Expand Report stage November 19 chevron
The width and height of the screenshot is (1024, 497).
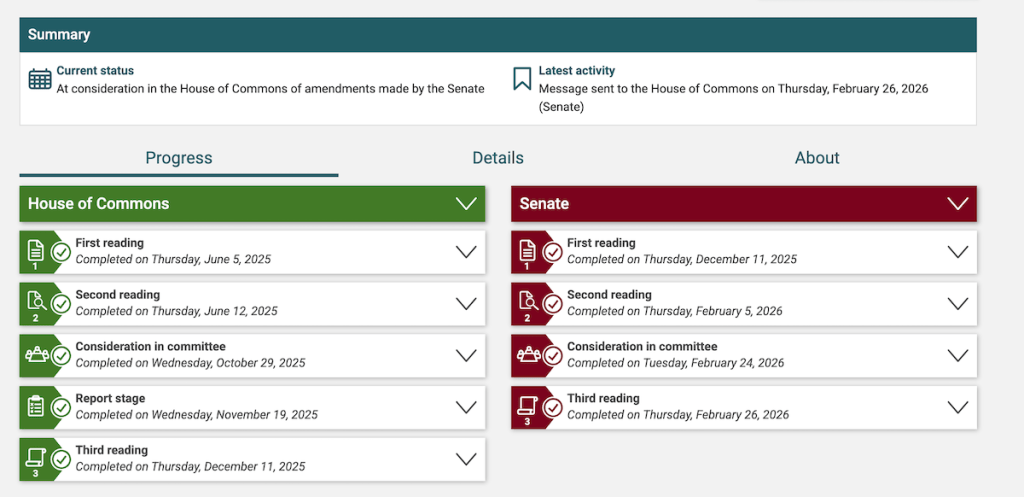tap(466, 408)
